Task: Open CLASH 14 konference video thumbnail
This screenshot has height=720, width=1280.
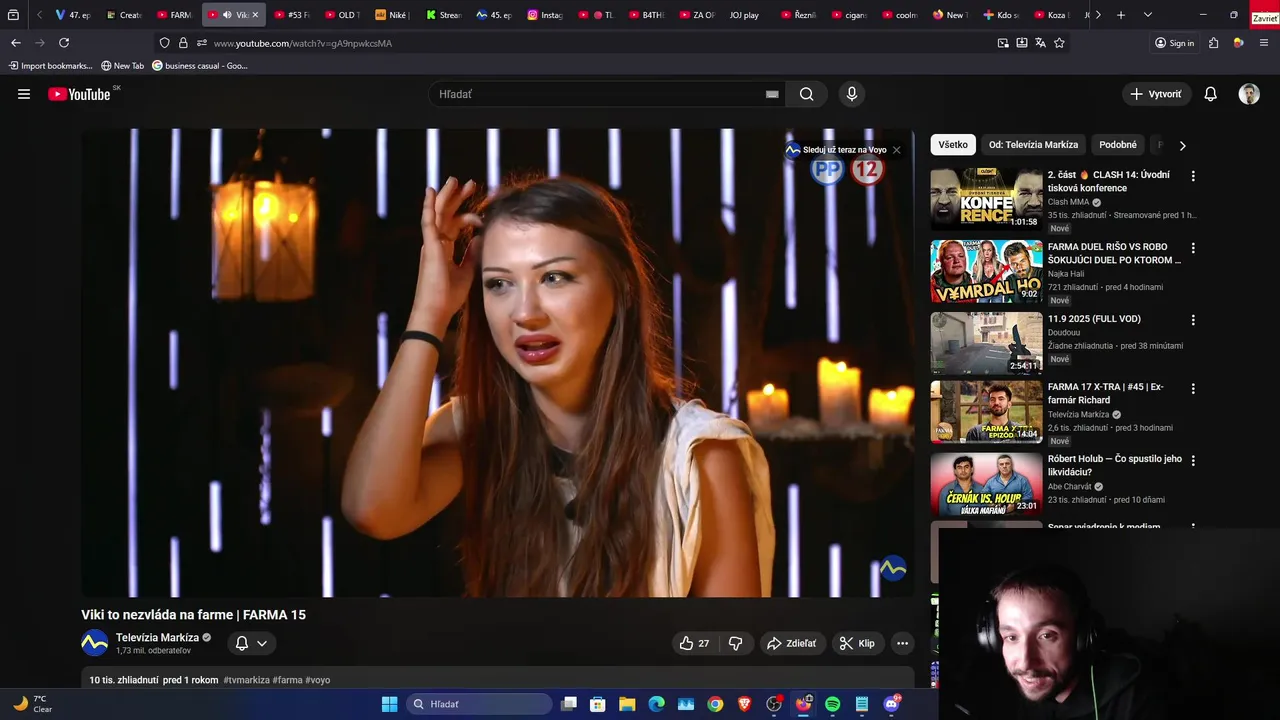Action: (986, 199)
